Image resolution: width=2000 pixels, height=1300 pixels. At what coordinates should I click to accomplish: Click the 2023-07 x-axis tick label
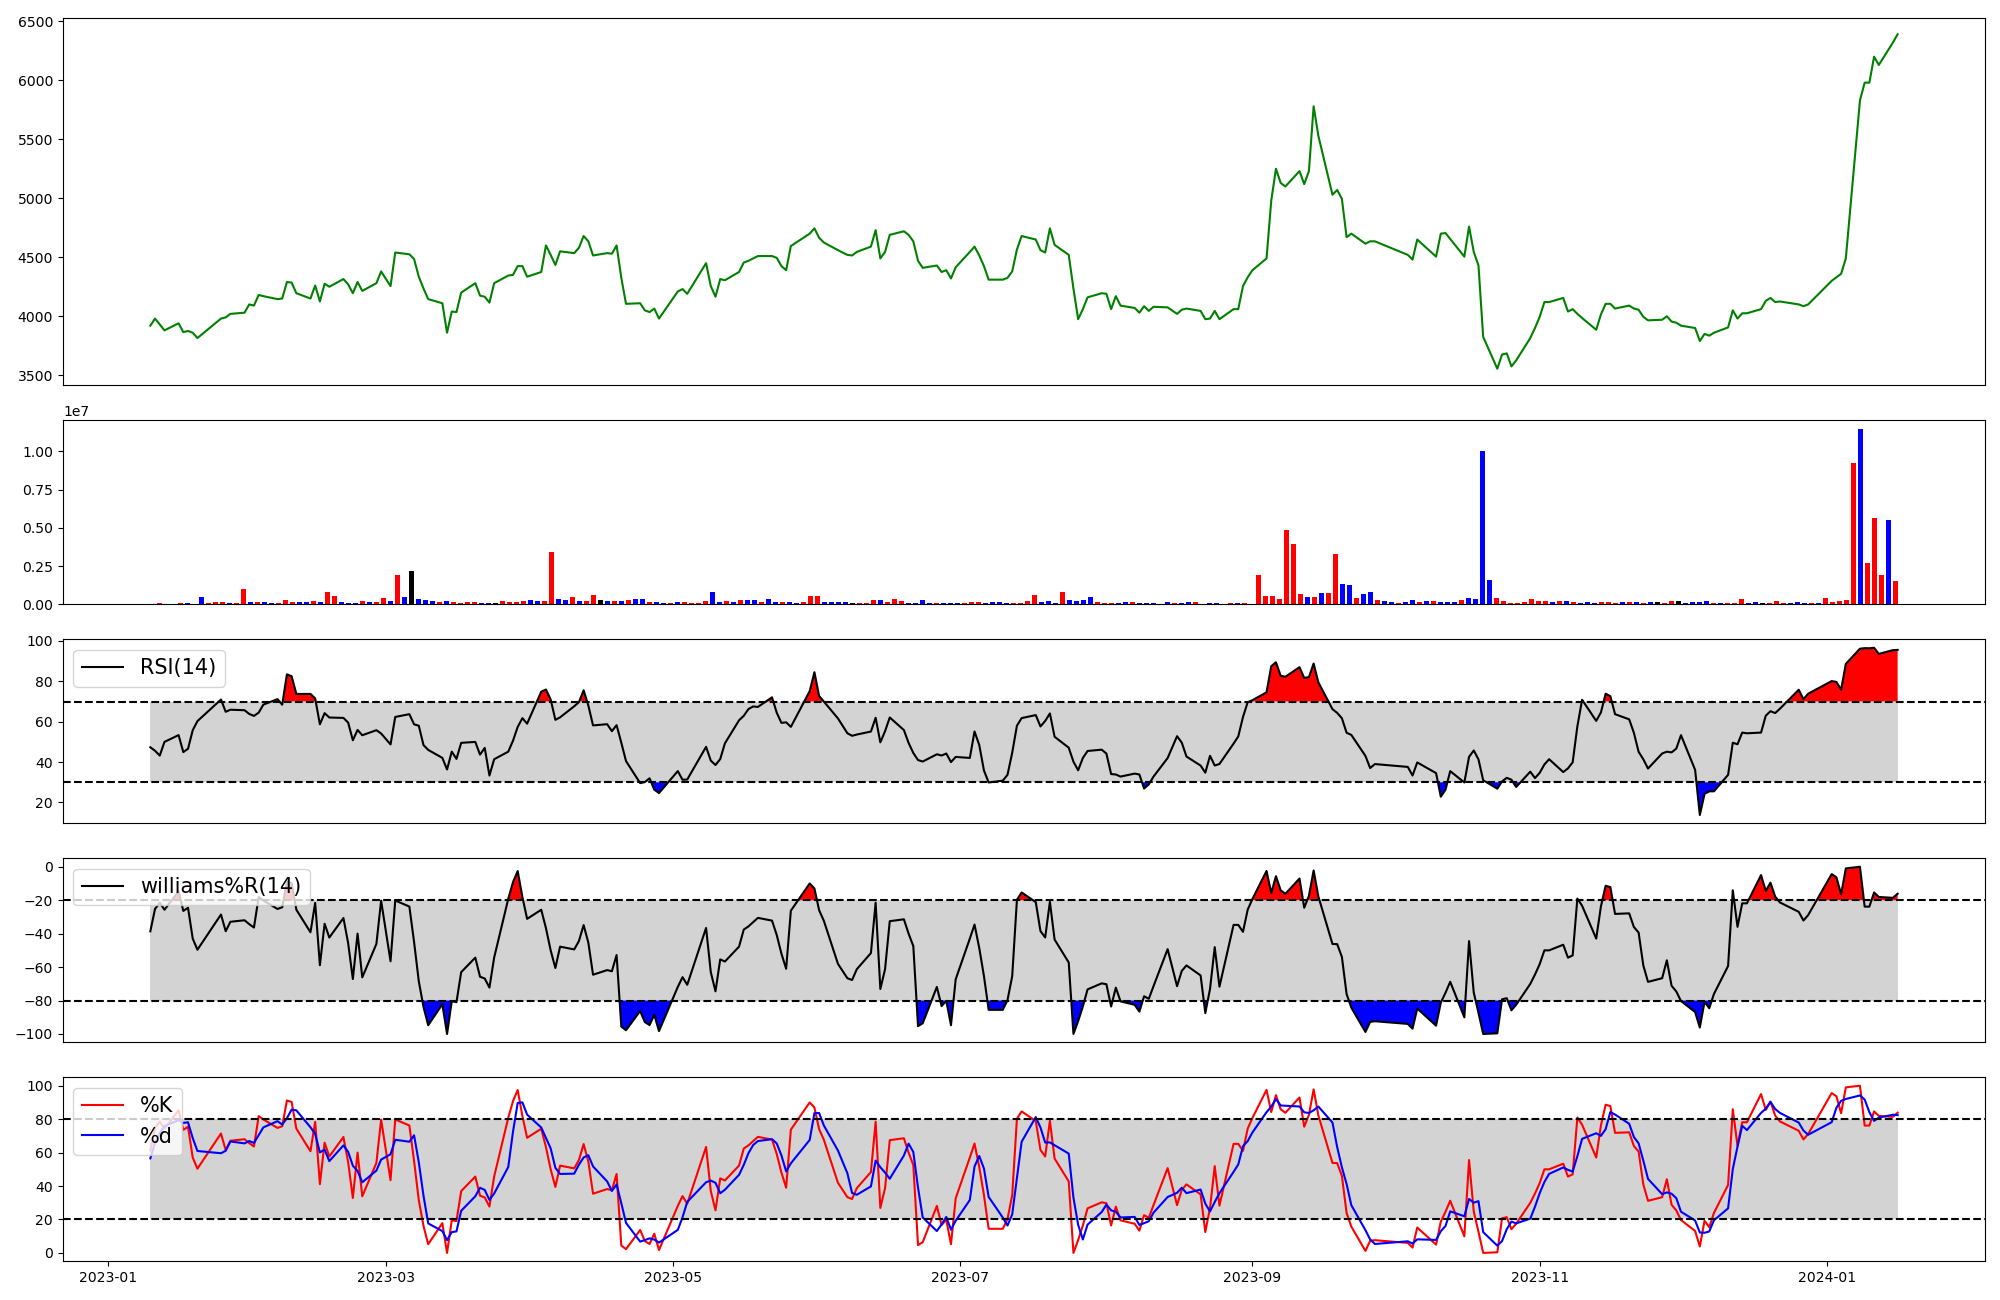point(960,1277)
